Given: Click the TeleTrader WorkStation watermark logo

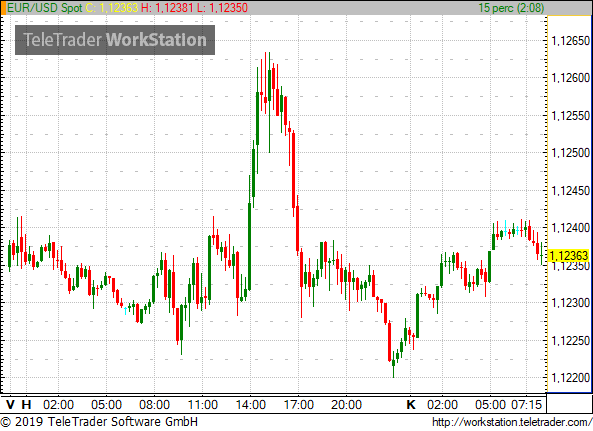Looking at the screenshot, I should point(115,40).
